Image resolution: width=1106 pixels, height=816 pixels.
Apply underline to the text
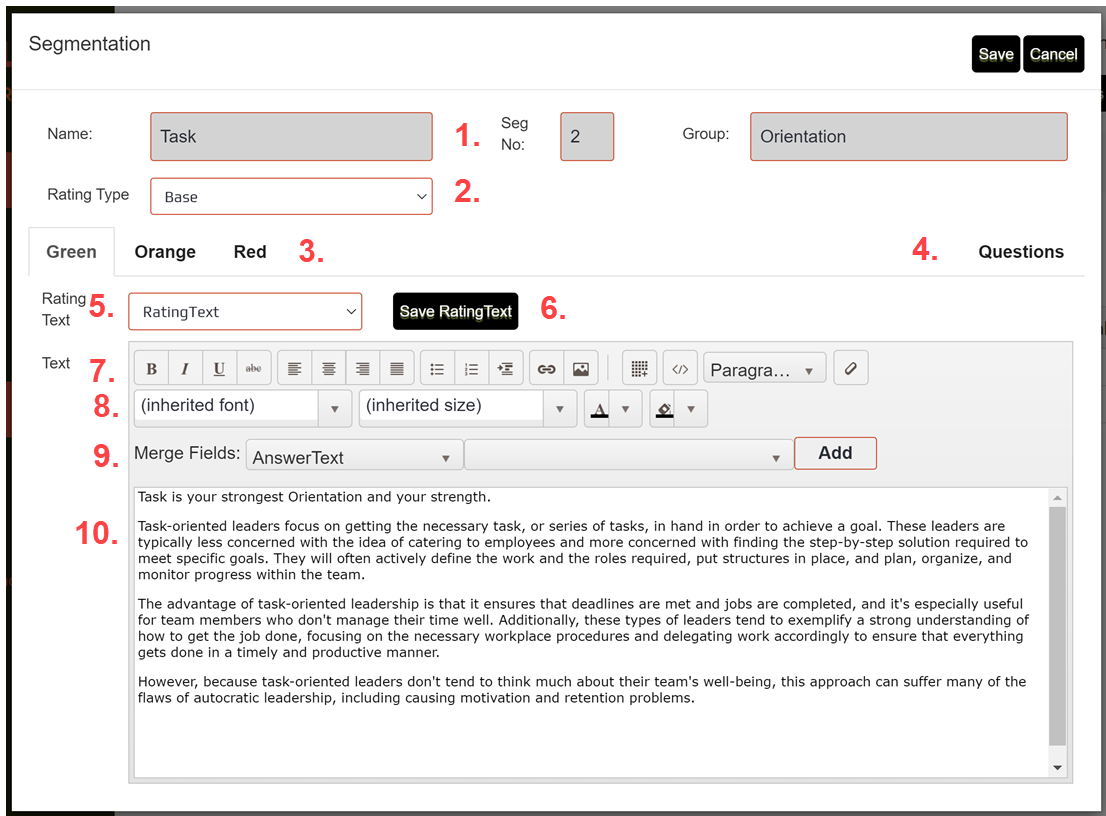tap(219, 368)
